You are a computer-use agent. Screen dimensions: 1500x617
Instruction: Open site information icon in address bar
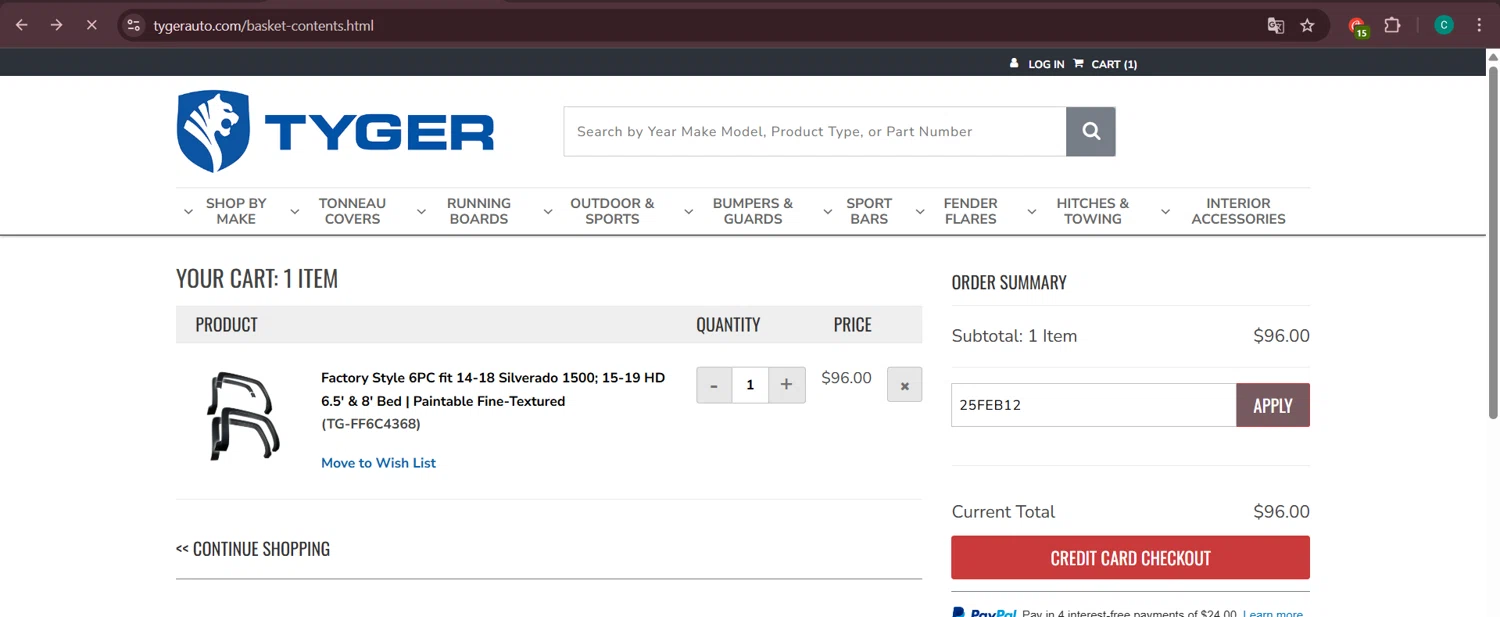pyautogui.click(x=133, y=25)
